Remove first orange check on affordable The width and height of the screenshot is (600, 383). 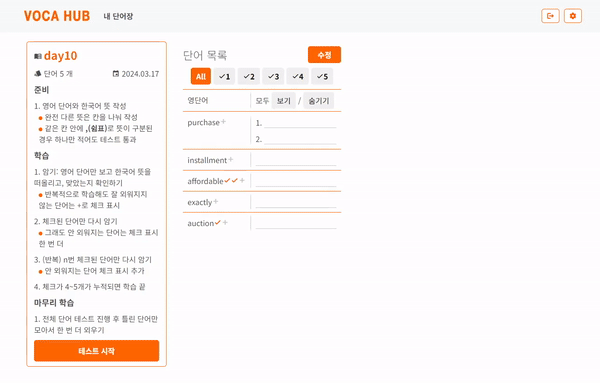pyautogui.click(x=227, y=180)
